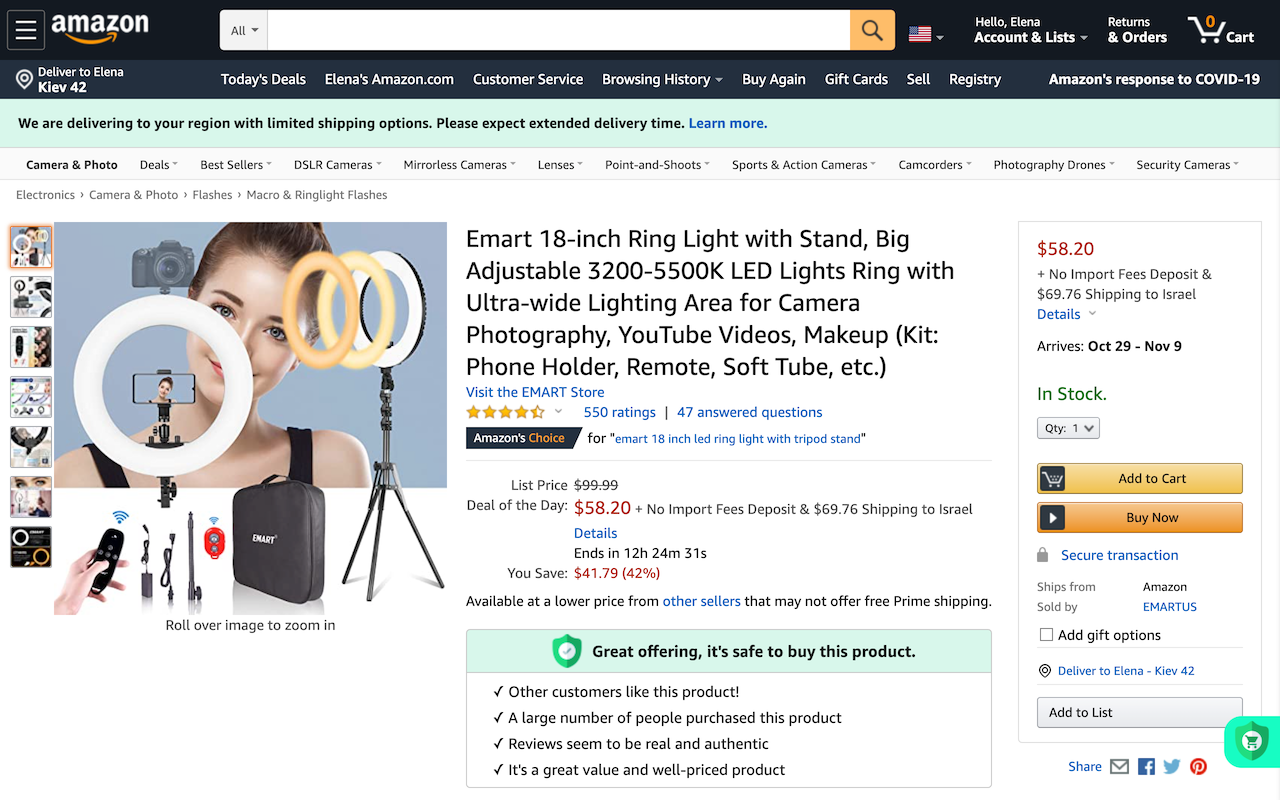Pin the product on Pinterest
This screenshot has height=800, width=1280.
tap(1198, 767)
